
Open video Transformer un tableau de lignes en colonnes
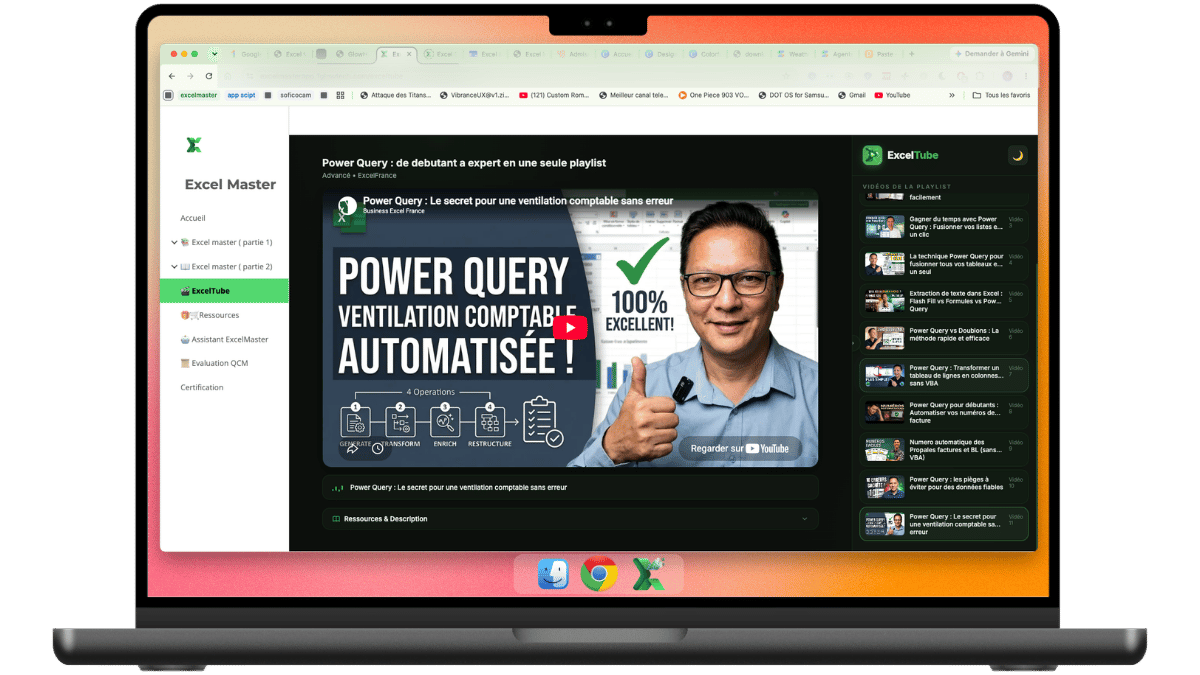(x=943, y=375)
